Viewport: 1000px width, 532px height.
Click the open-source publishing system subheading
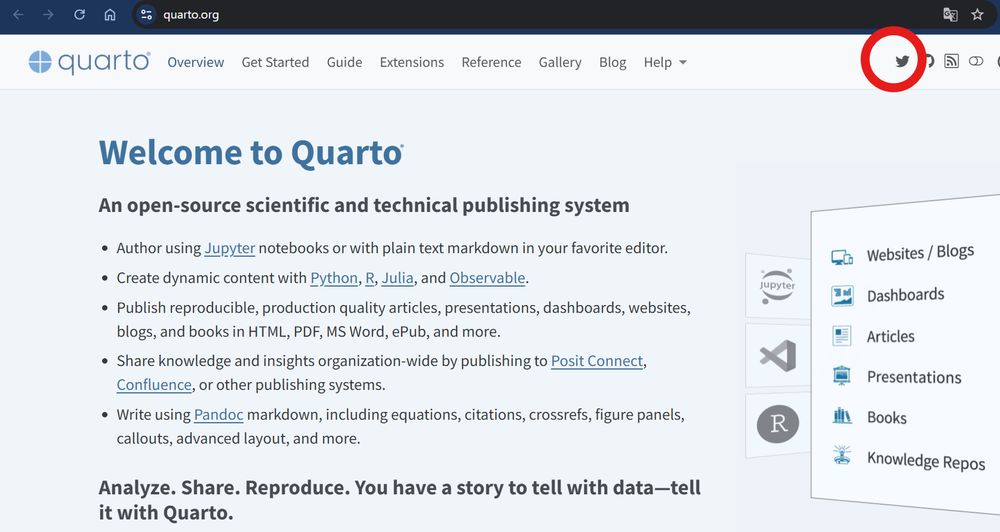coord(364,205)
